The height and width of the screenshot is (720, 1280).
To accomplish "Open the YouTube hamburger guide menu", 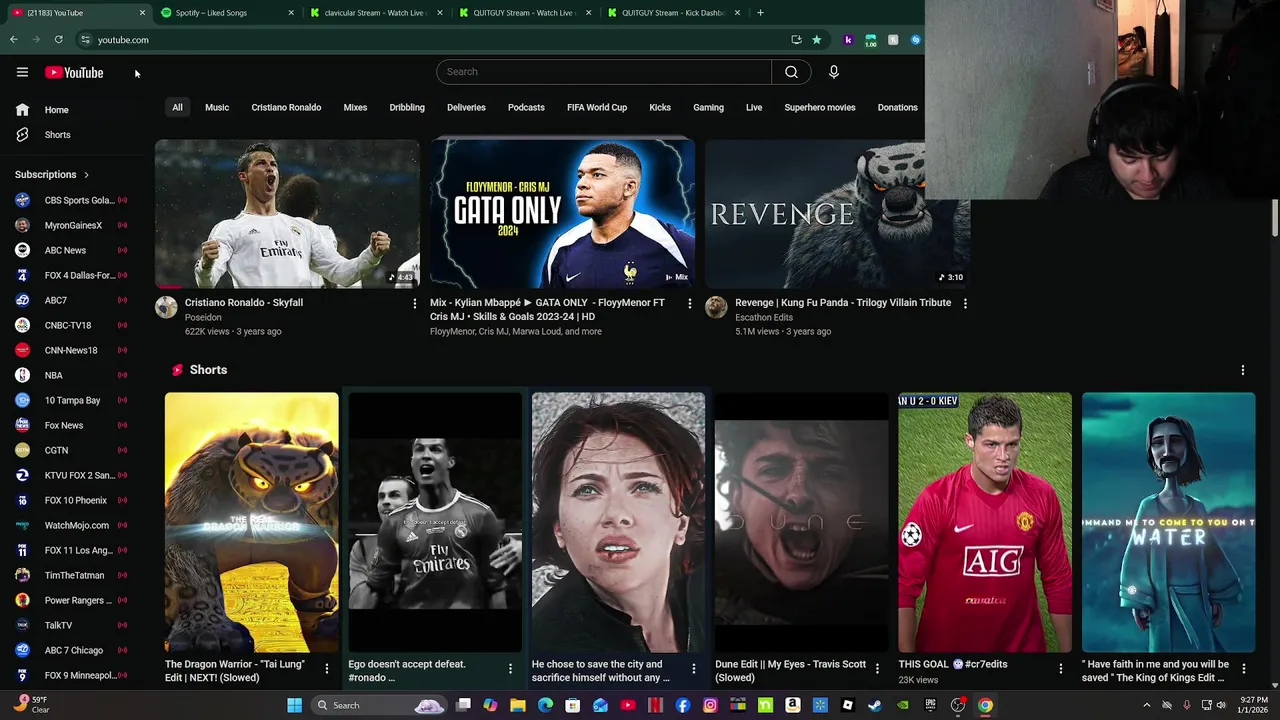I will [22, 72].
